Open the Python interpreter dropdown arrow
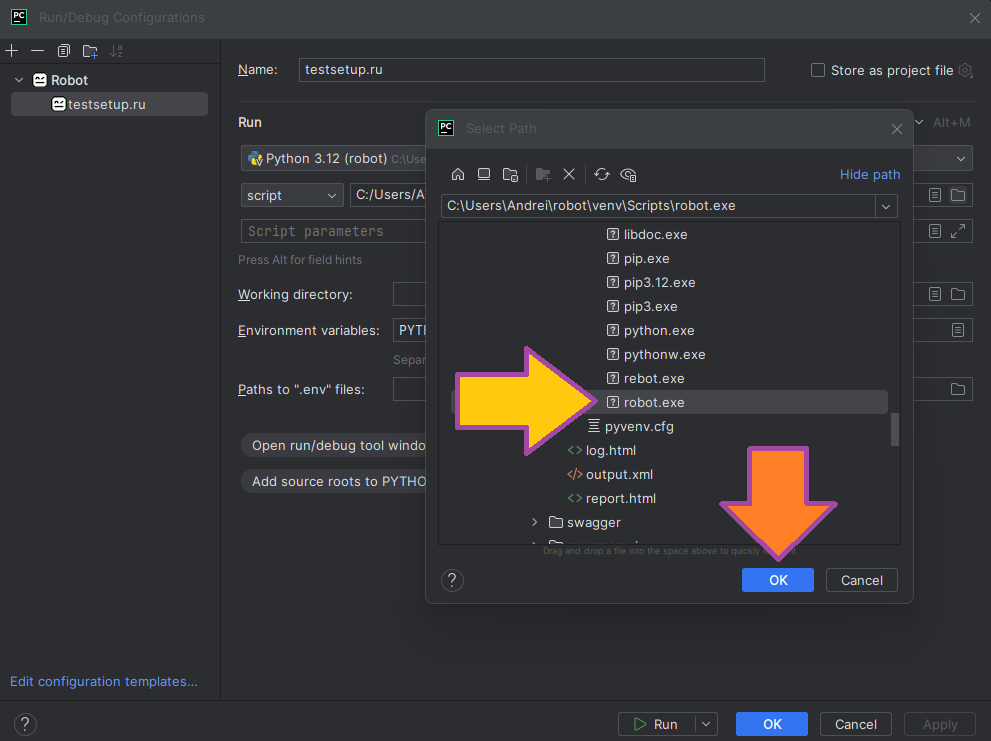The width and height of the screenshot is (991, 741). coord(961,159)
